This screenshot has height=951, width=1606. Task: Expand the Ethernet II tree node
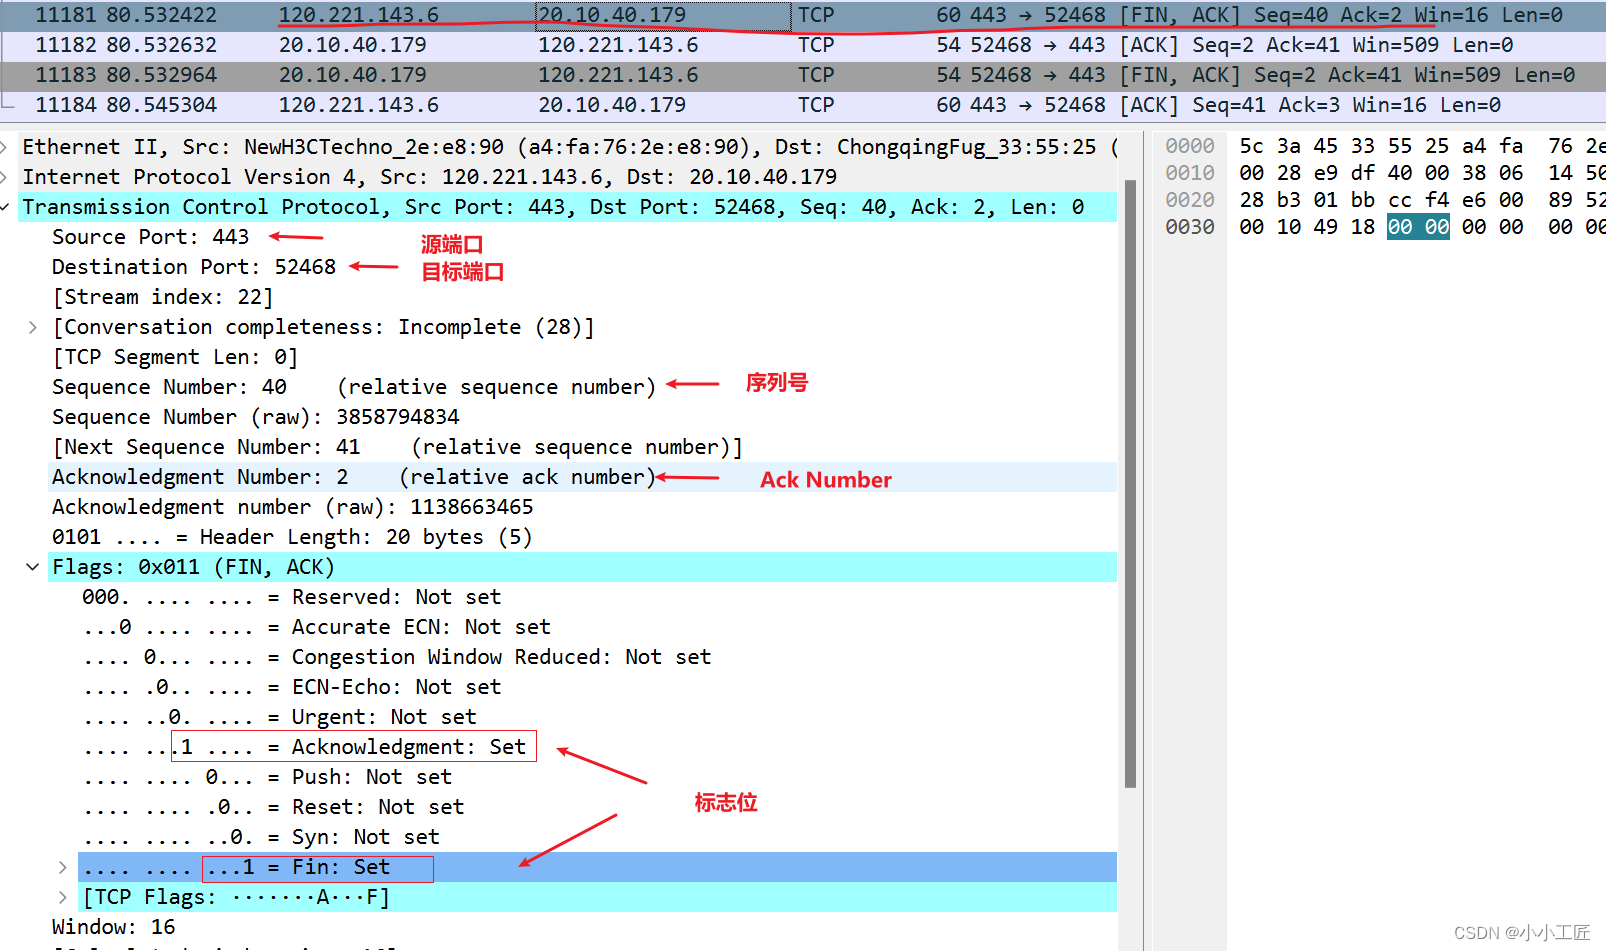coord(5,147)
